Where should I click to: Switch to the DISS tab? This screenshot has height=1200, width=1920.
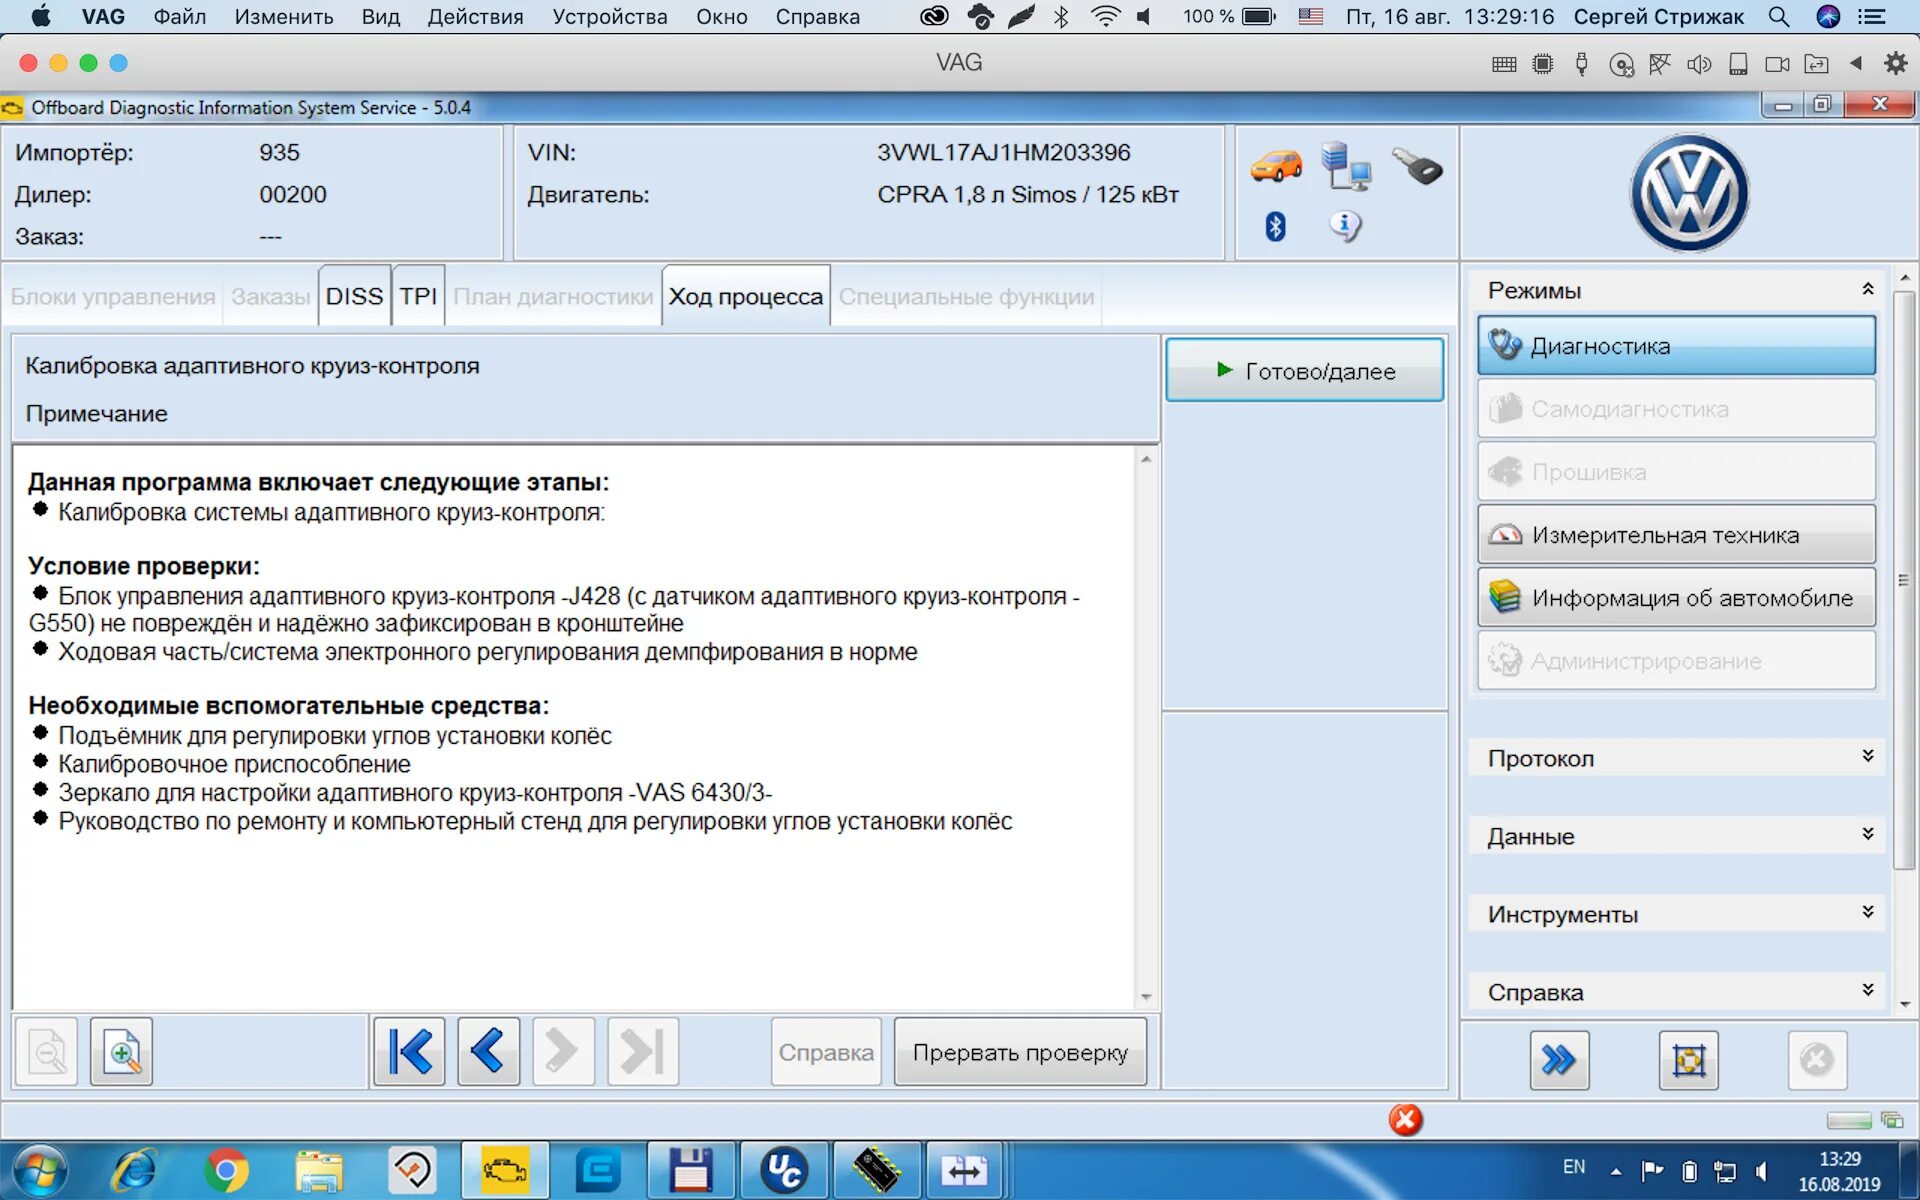point(354,297)
